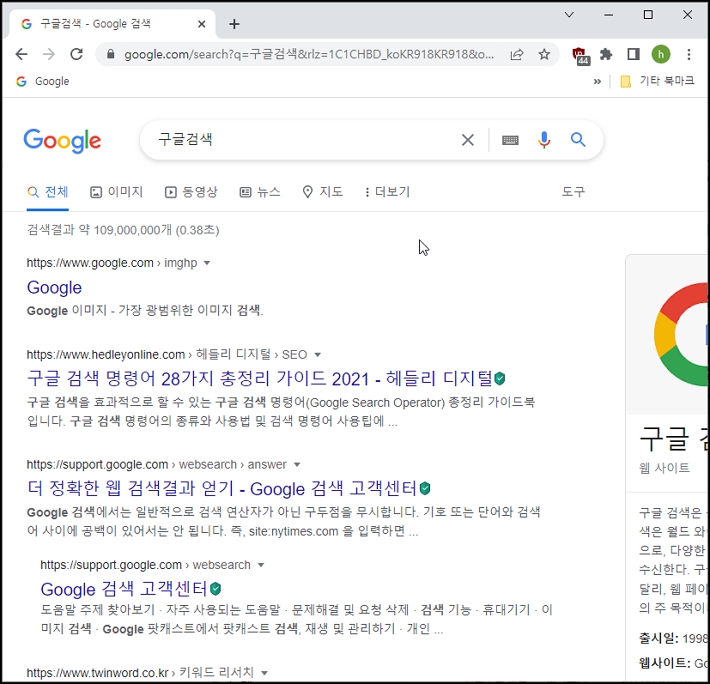Switch to the '뉴스' tab
This screenshot has height=684, width=710.
(259, 192)
